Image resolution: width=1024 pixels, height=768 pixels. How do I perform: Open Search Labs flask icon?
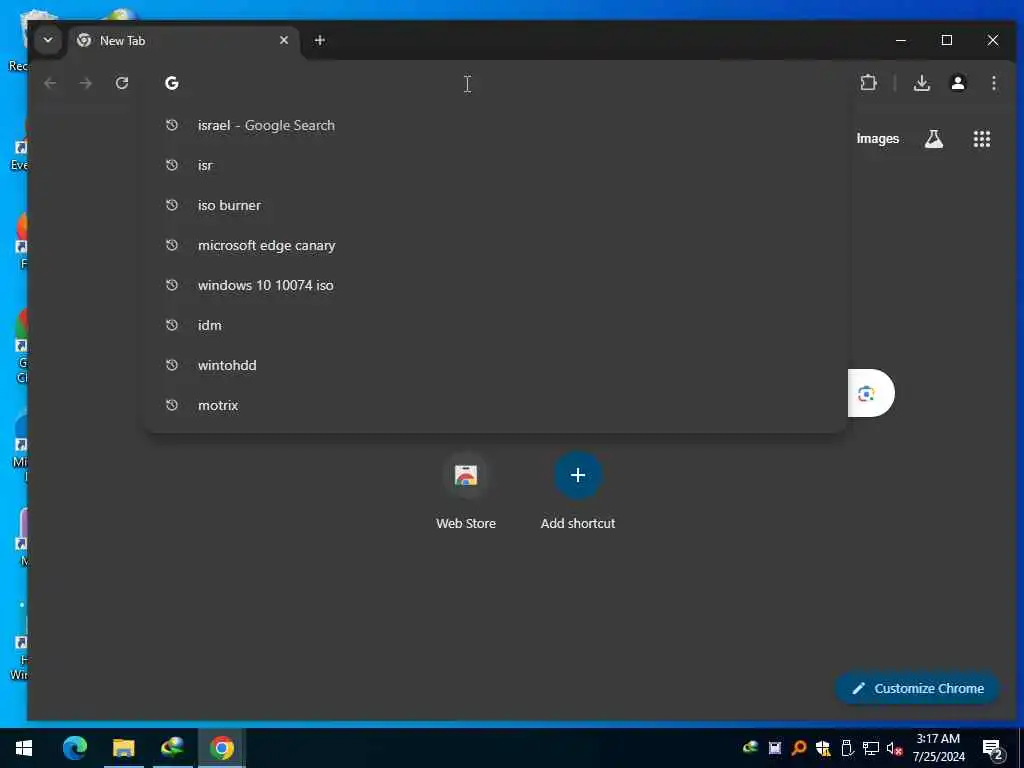click(934, 138)
